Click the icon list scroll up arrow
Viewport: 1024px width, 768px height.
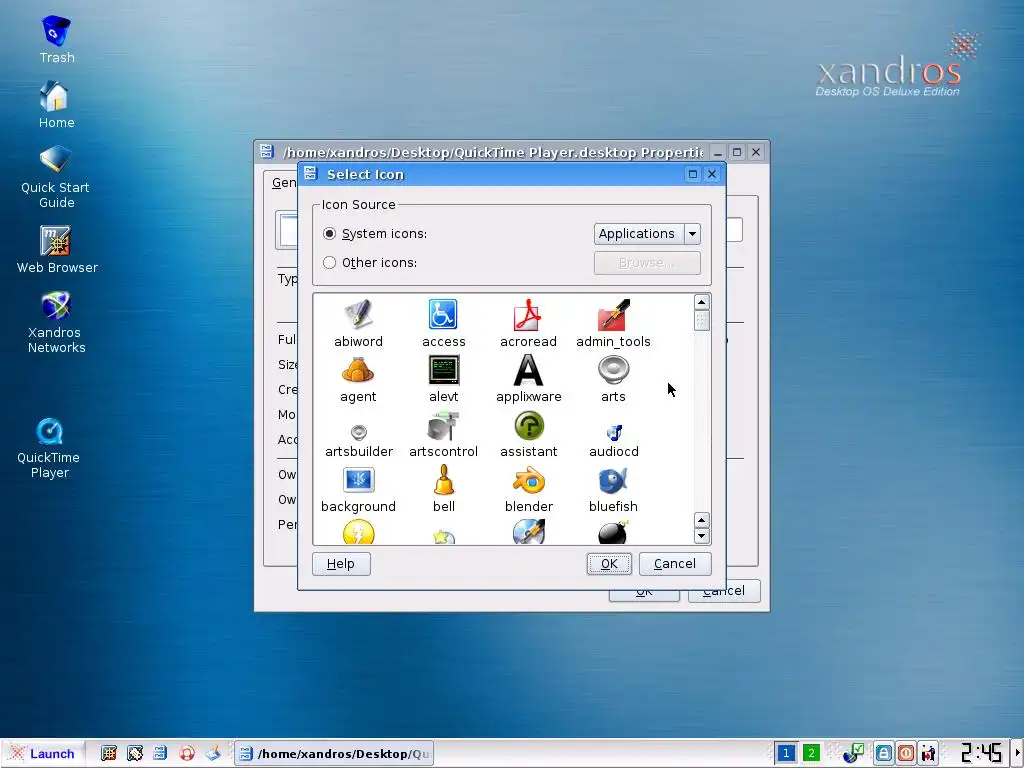pos(701,302)
